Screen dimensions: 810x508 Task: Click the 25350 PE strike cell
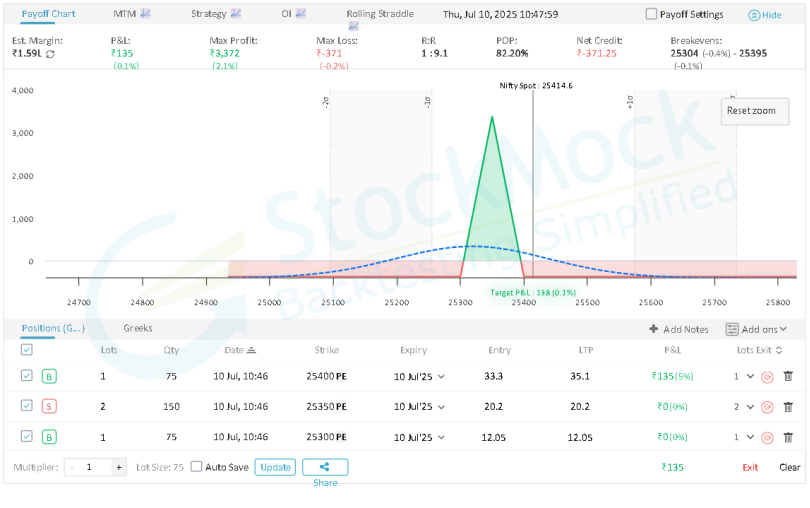click(x=326, y=407)
